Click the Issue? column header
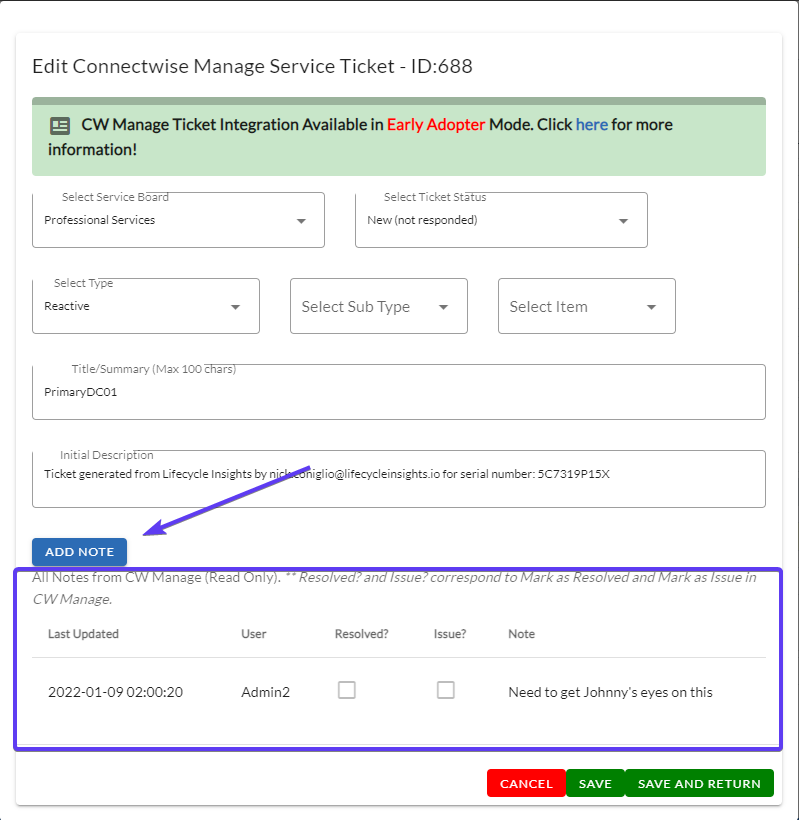This screenshot has width=799, height=820. (x=450, y=634)
